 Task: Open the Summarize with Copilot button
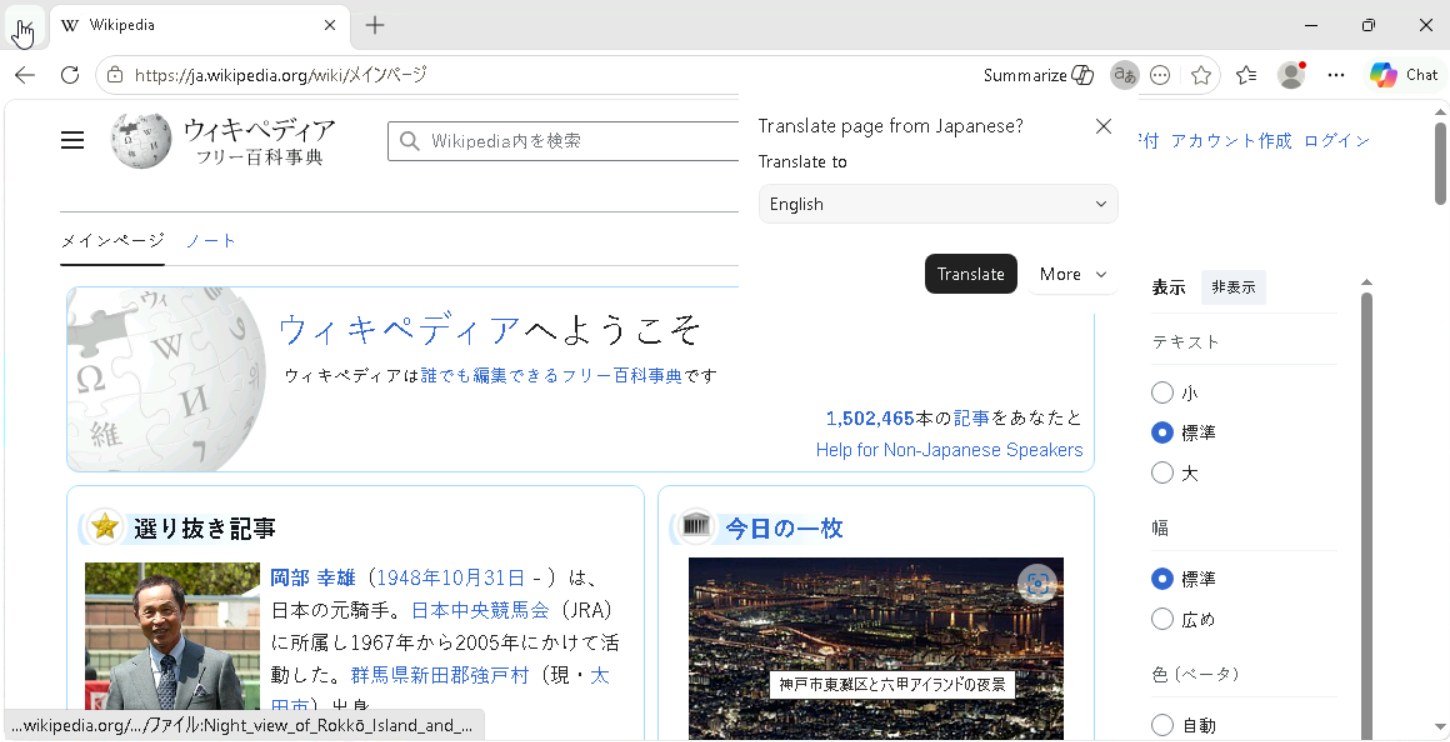pos(1038,75)
